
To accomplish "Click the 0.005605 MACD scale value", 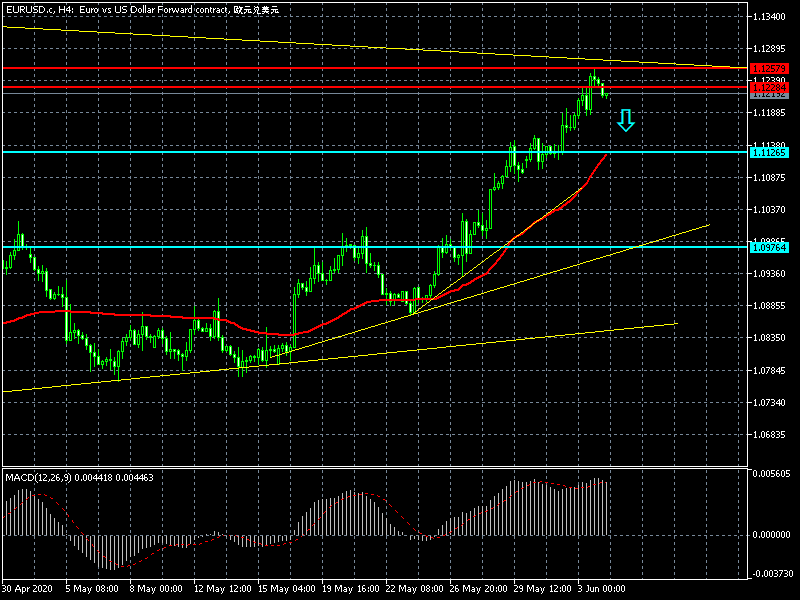I will click(771, 473).
